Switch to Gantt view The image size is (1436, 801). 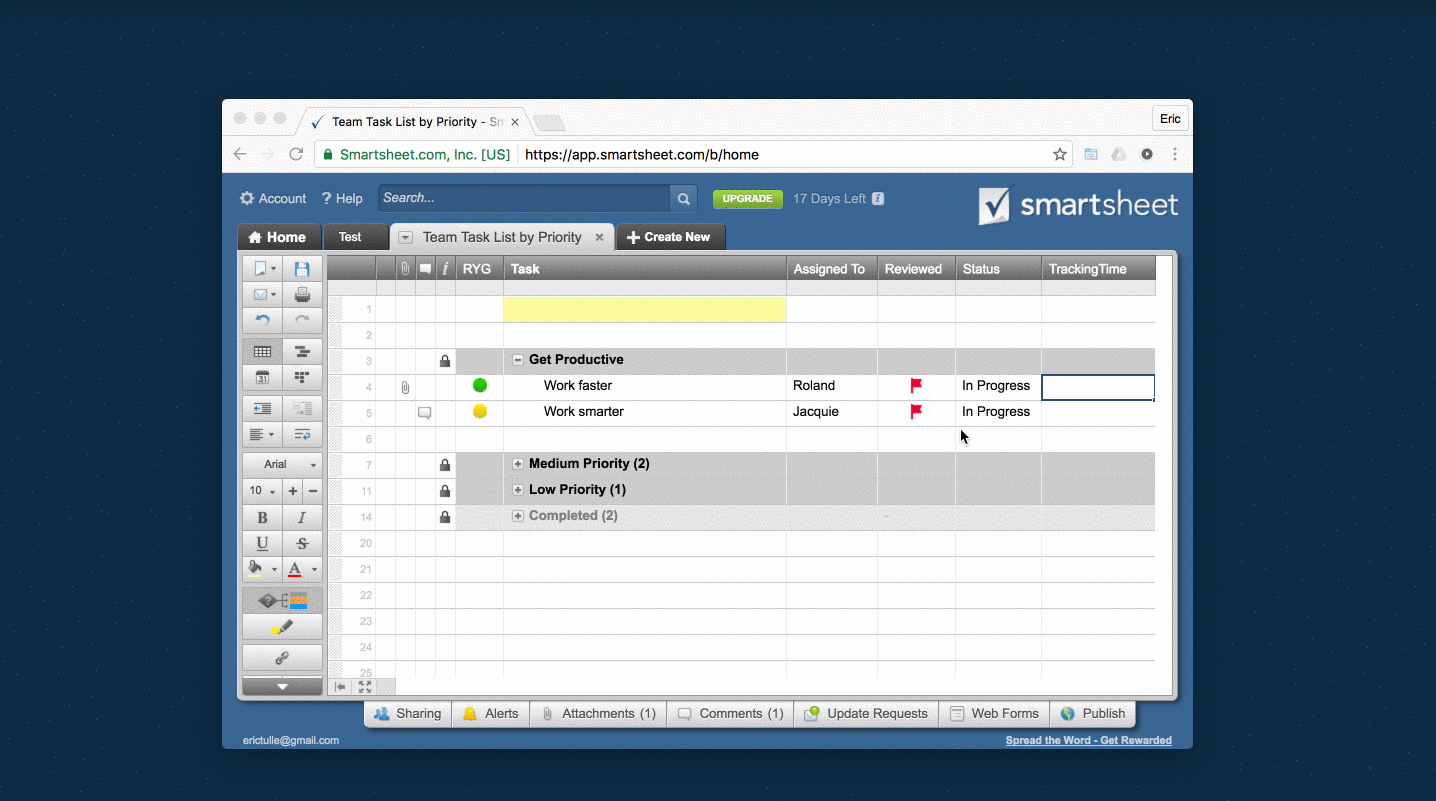click(x=302, y=351)
